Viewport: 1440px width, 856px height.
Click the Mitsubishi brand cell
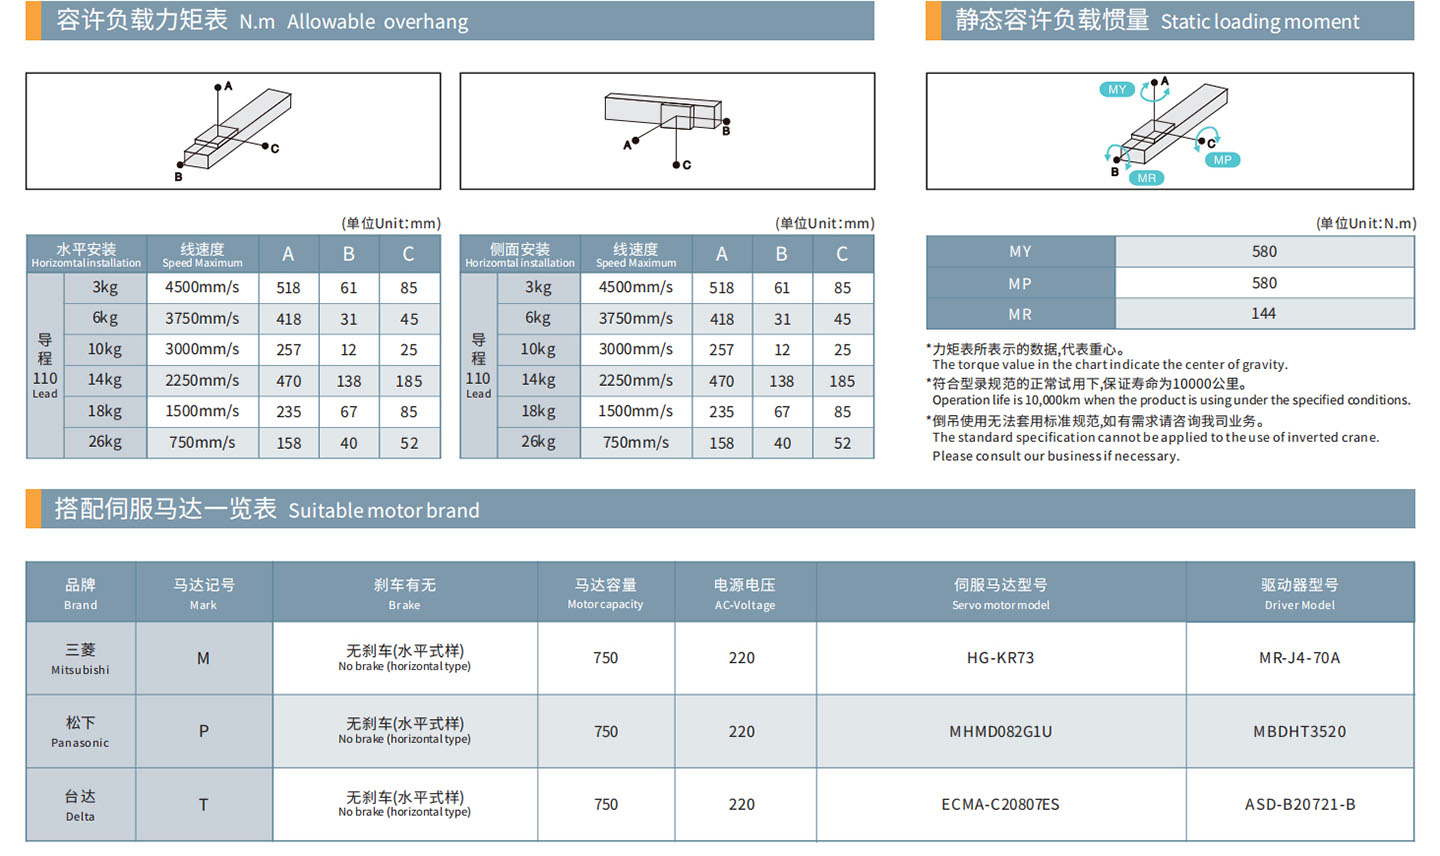[x=81, y=659]
